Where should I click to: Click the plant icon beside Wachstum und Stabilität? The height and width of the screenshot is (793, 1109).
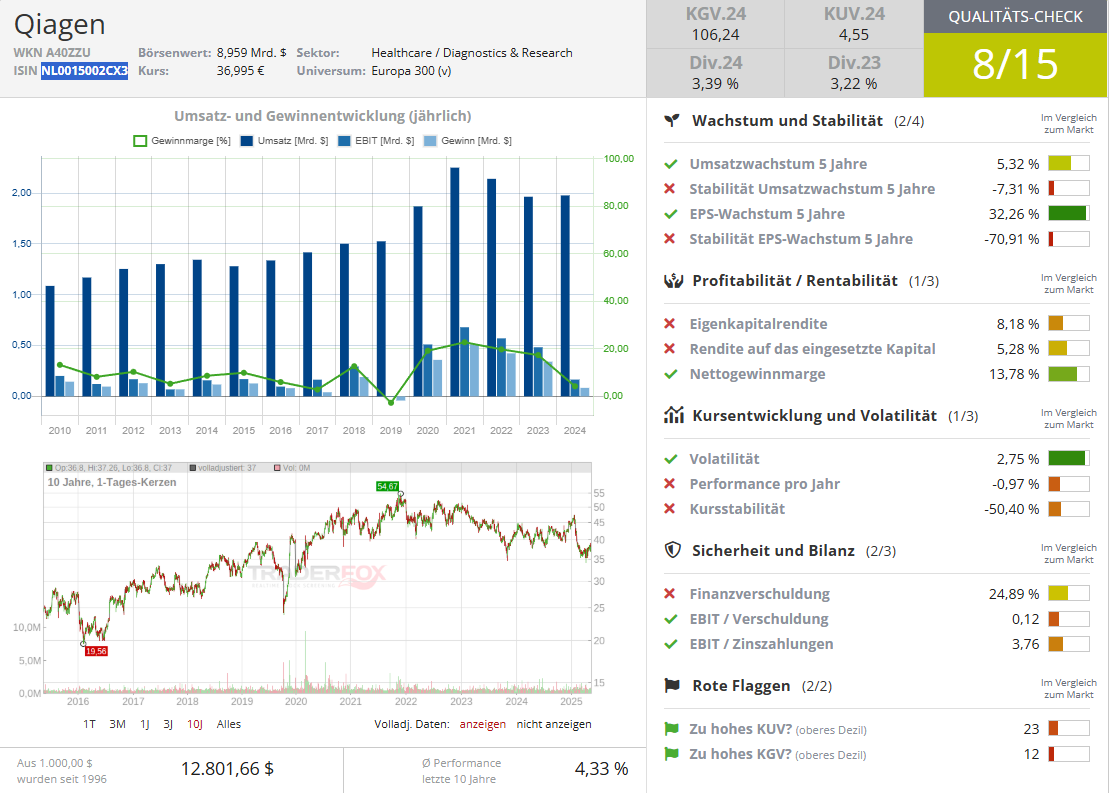(672, 121)
